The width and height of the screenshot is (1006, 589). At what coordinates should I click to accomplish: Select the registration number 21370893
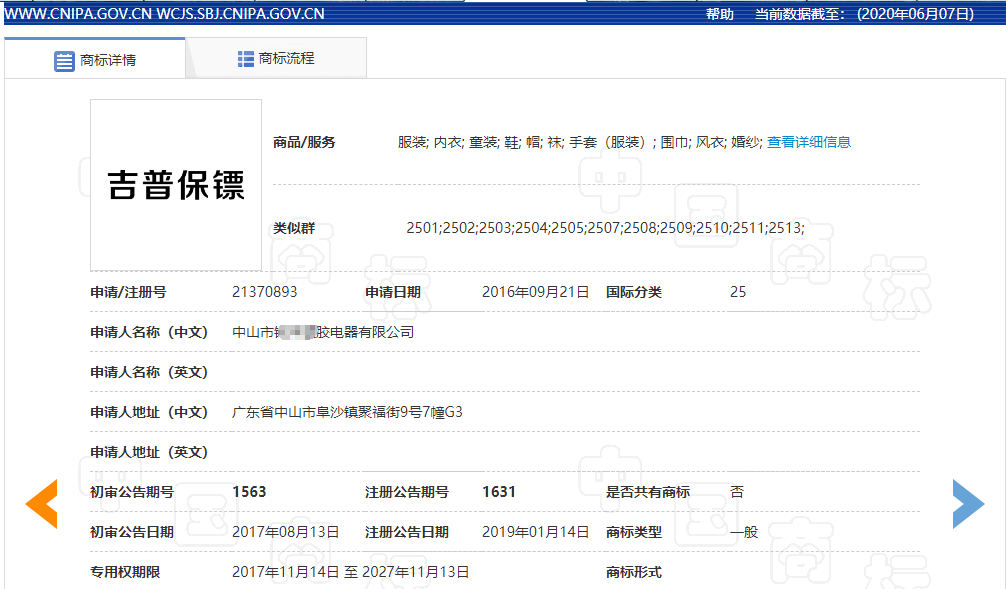(264, 292)
